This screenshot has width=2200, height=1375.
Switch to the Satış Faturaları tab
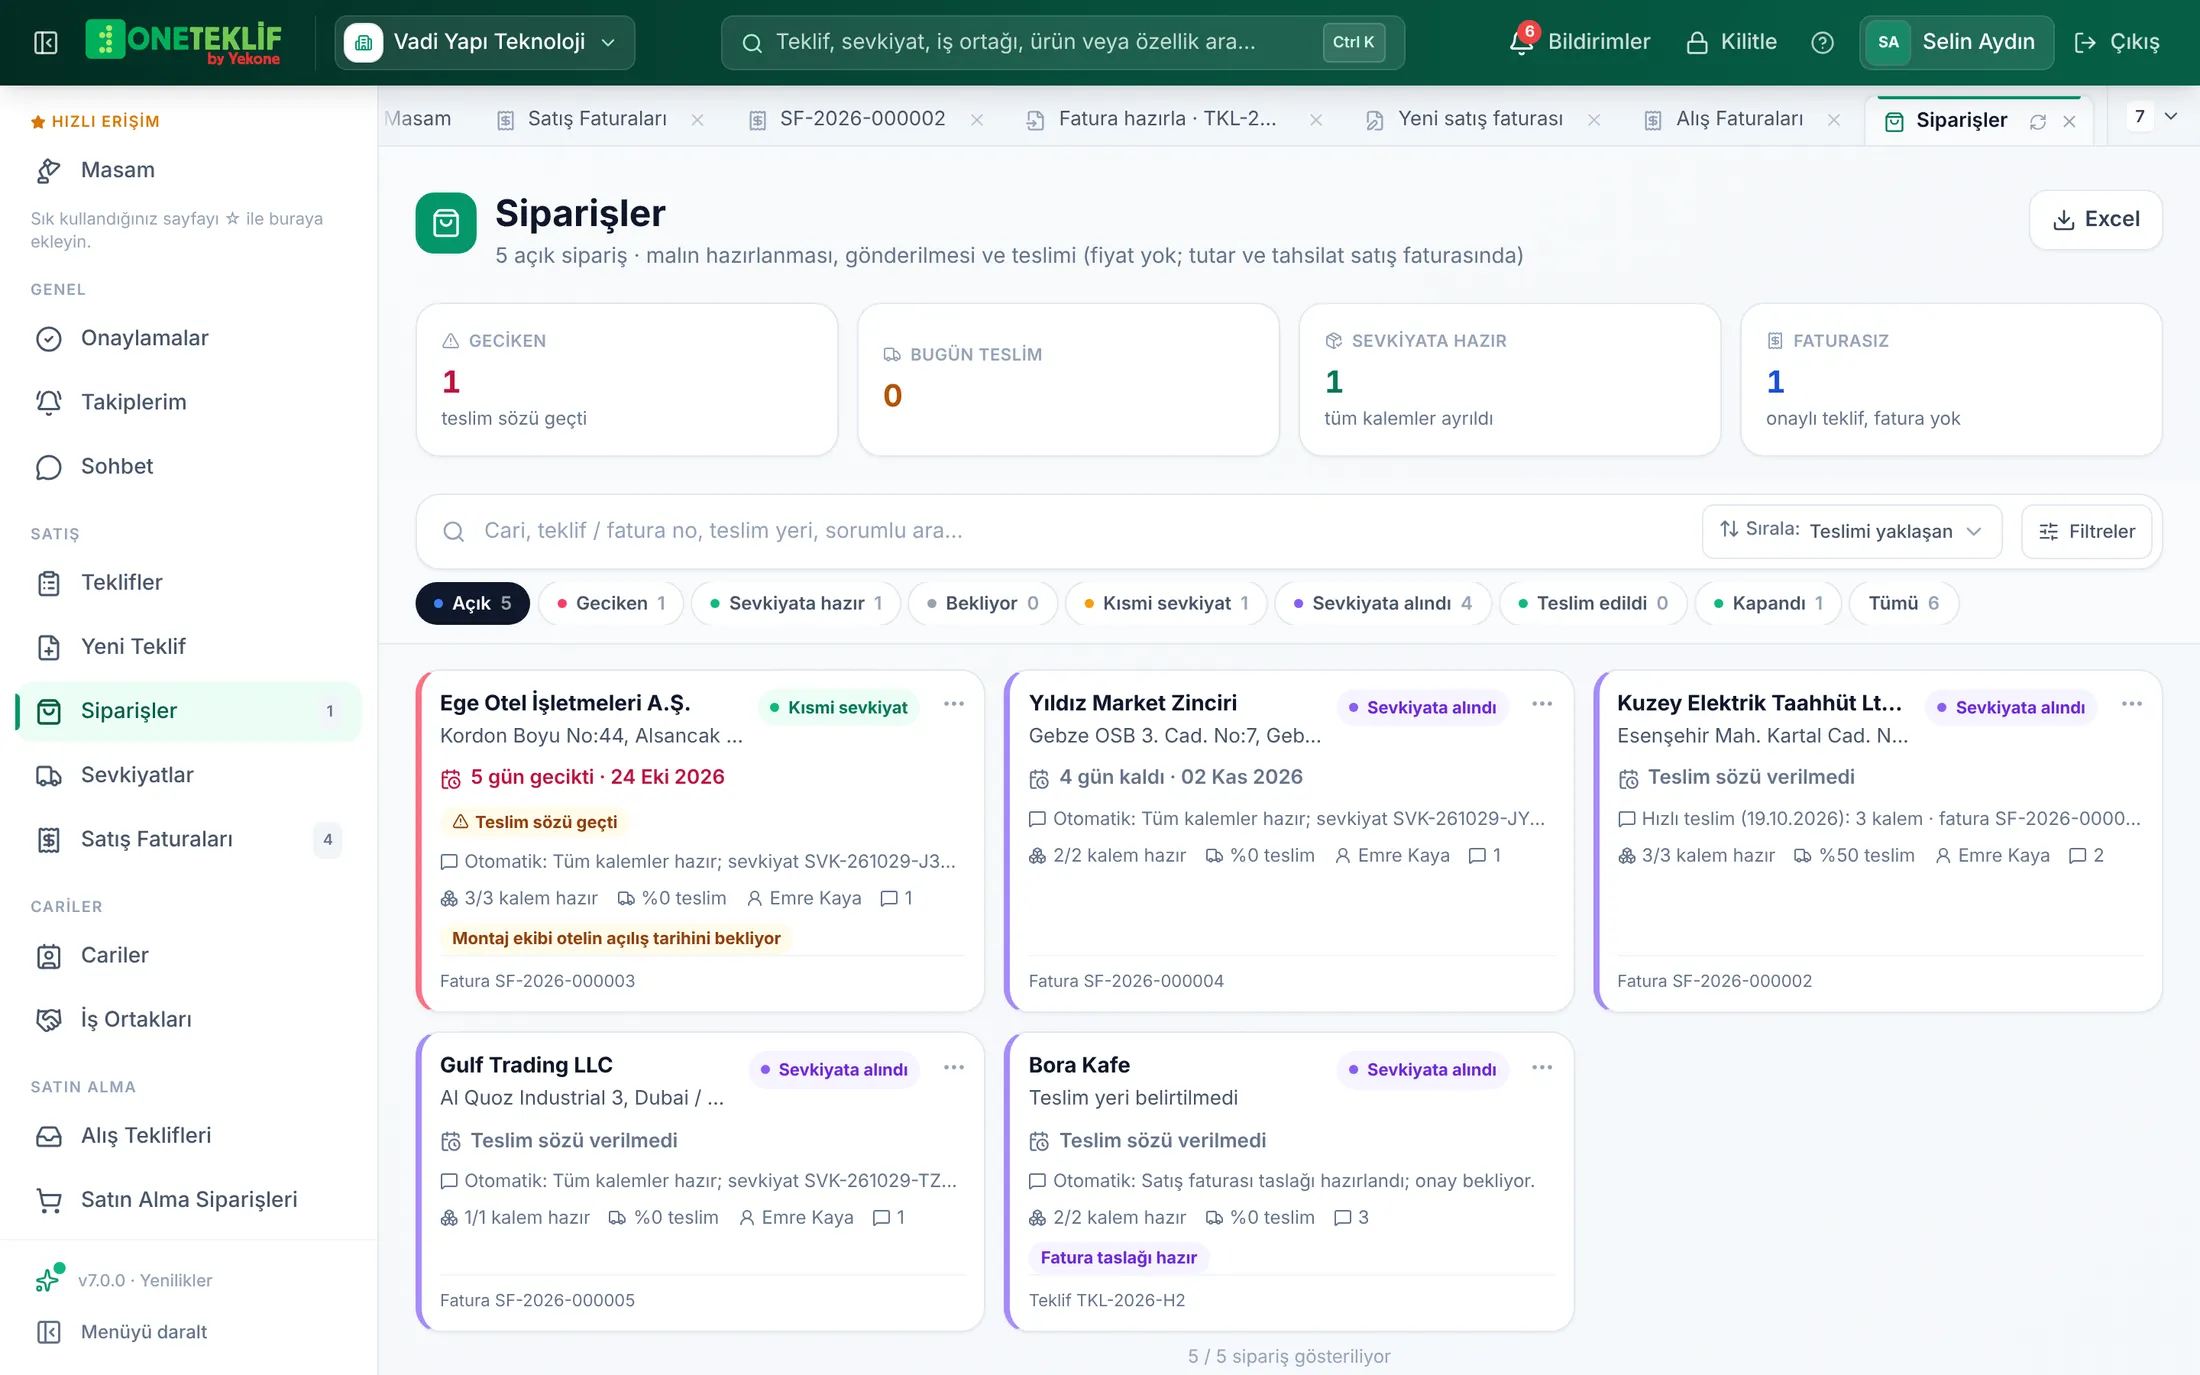tap(596, 119)
